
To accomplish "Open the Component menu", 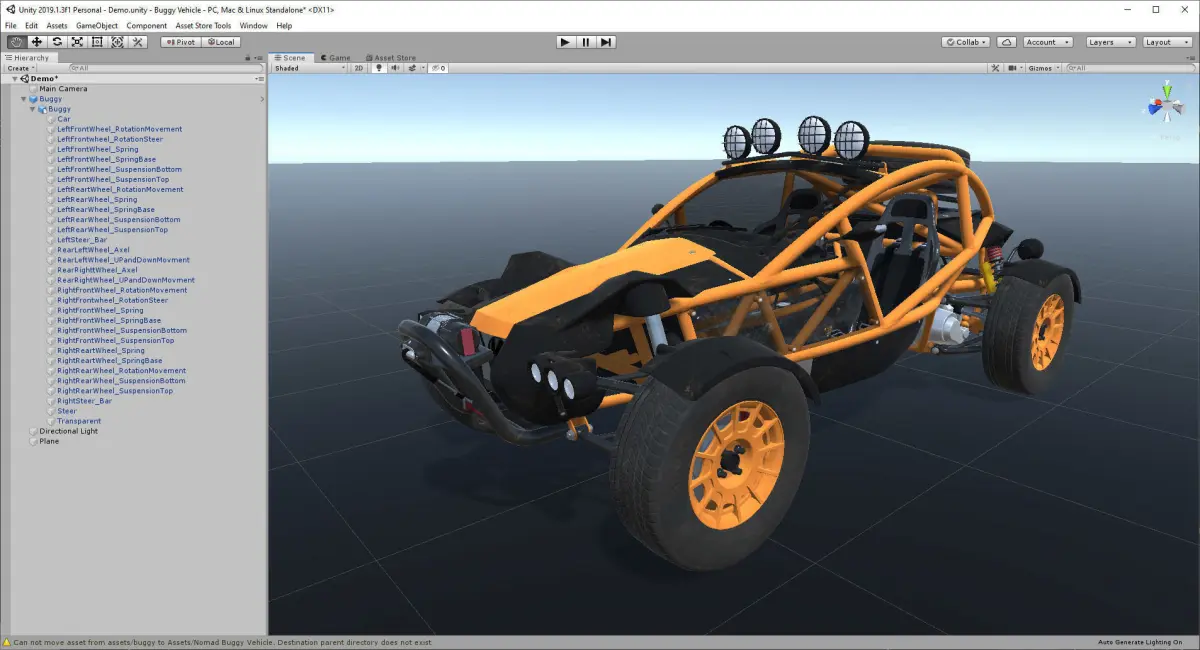I will point(147,25).
